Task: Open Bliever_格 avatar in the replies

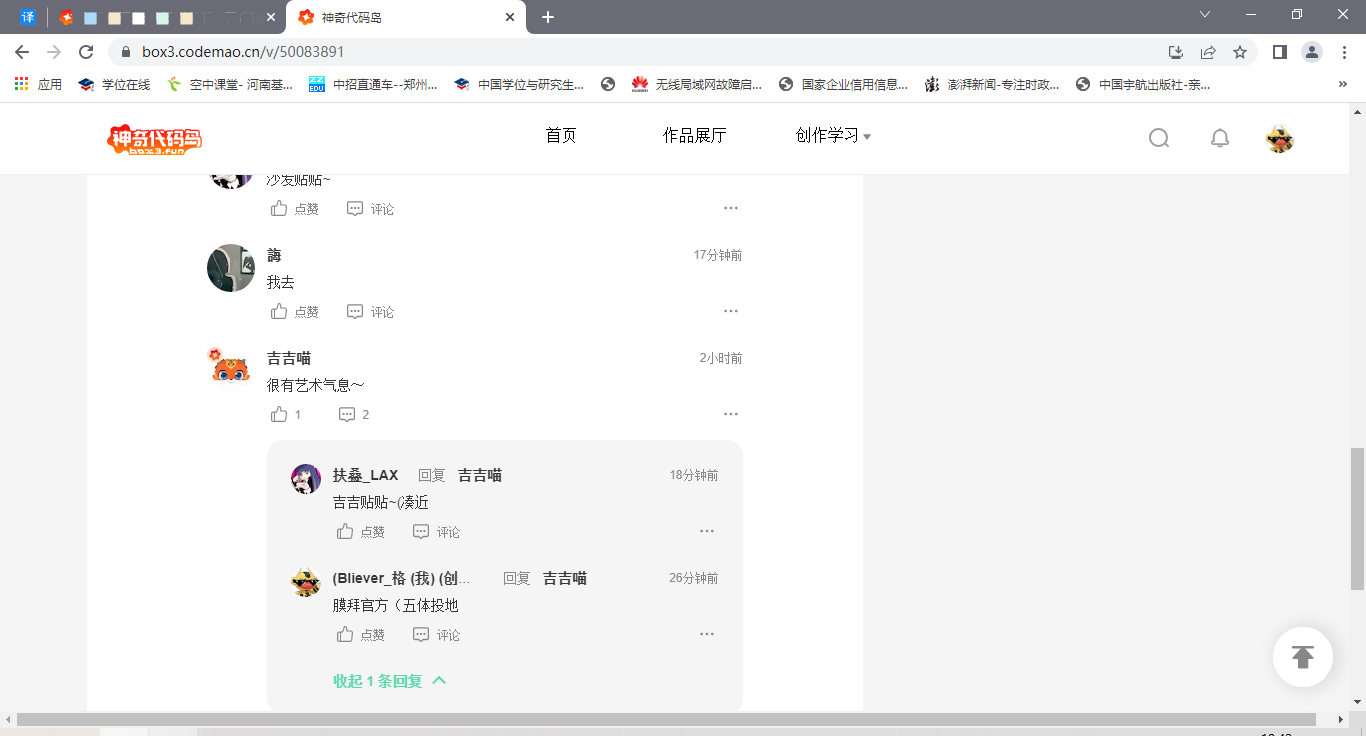Action: [x=306, y=582]
